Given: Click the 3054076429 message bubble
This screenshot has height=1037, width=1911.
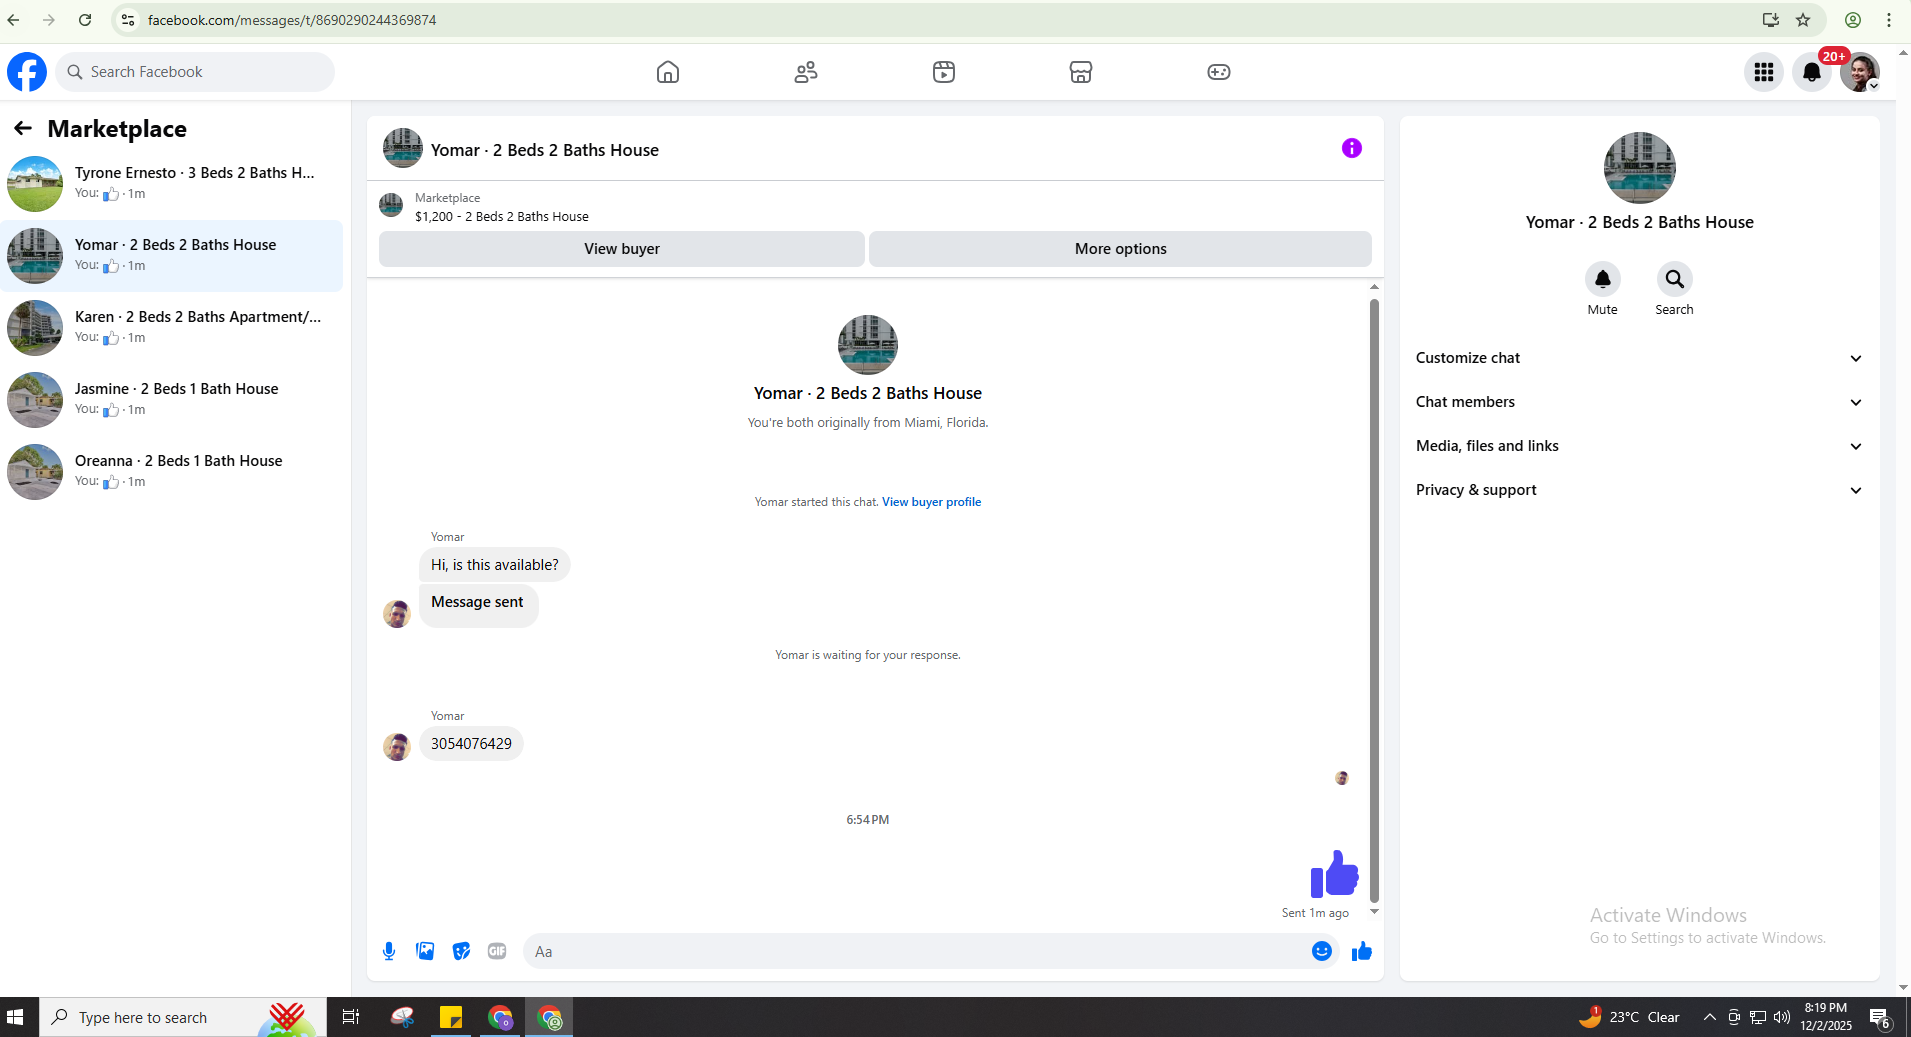Looking at the screenshot, I should coord(471,744).
